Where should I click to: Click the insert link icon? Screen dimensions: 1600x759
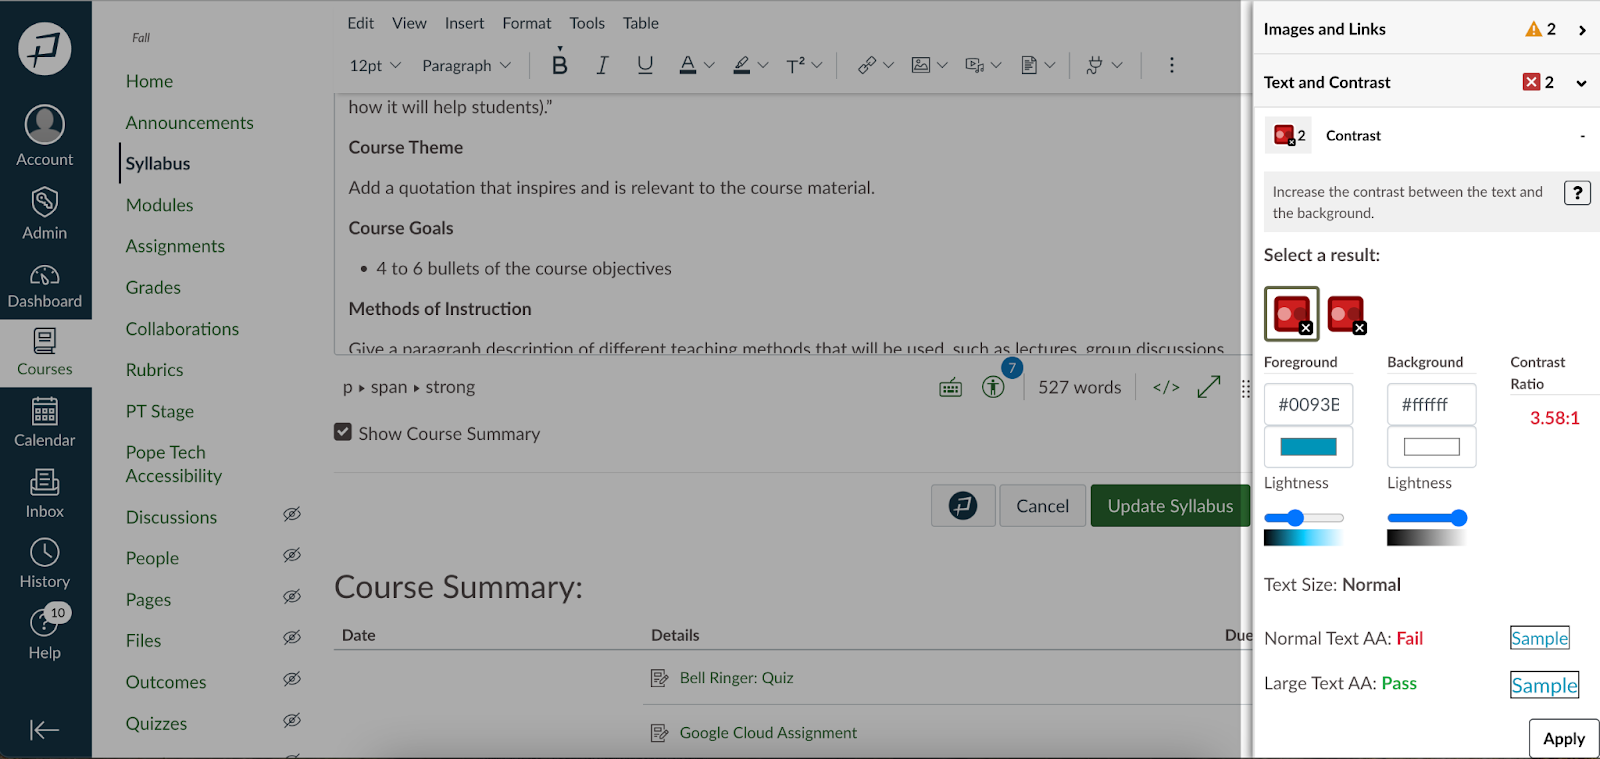tap(867, 65)
